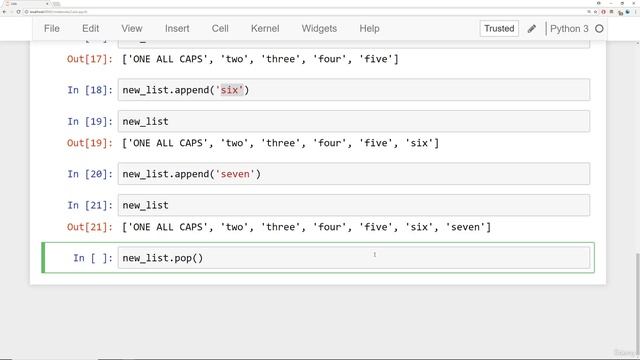Click the active cell with new_list.pop()
Image resolution: width=640 pixels, height=360 pixels.
(x=354, y=258)
